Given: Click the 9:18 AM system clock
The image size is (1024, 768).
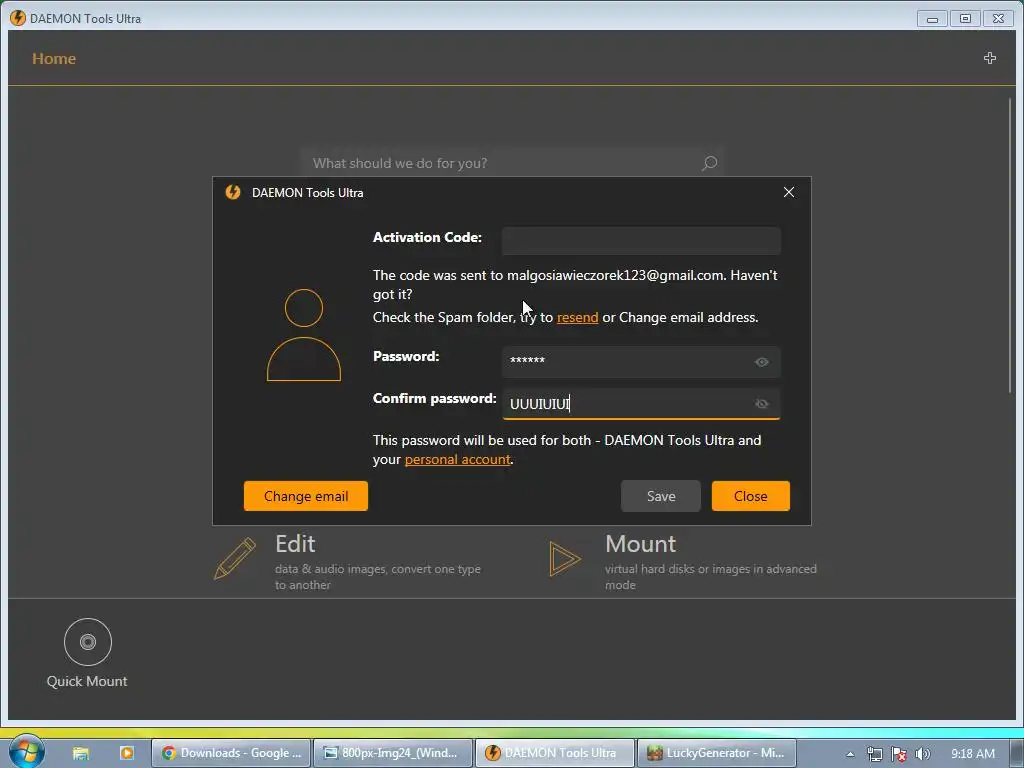Looking at the screenshot, I should coord(973,754).
